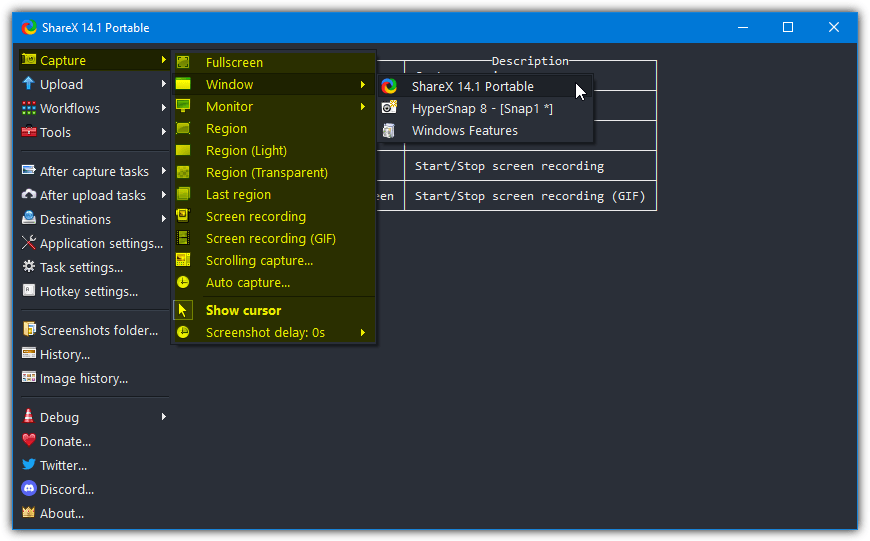Expand the Tools menu arrow
The height and width of the screenshot is (541, 870).
[x=164, y=132]
